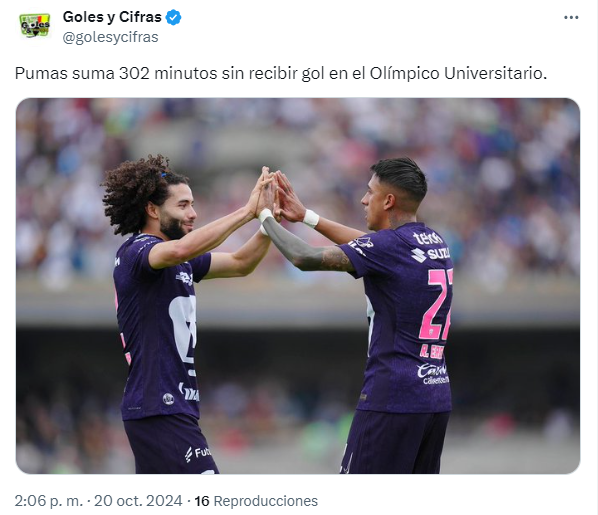
Task: Click the curly-haired player in the photo
Action: [165, 315]
